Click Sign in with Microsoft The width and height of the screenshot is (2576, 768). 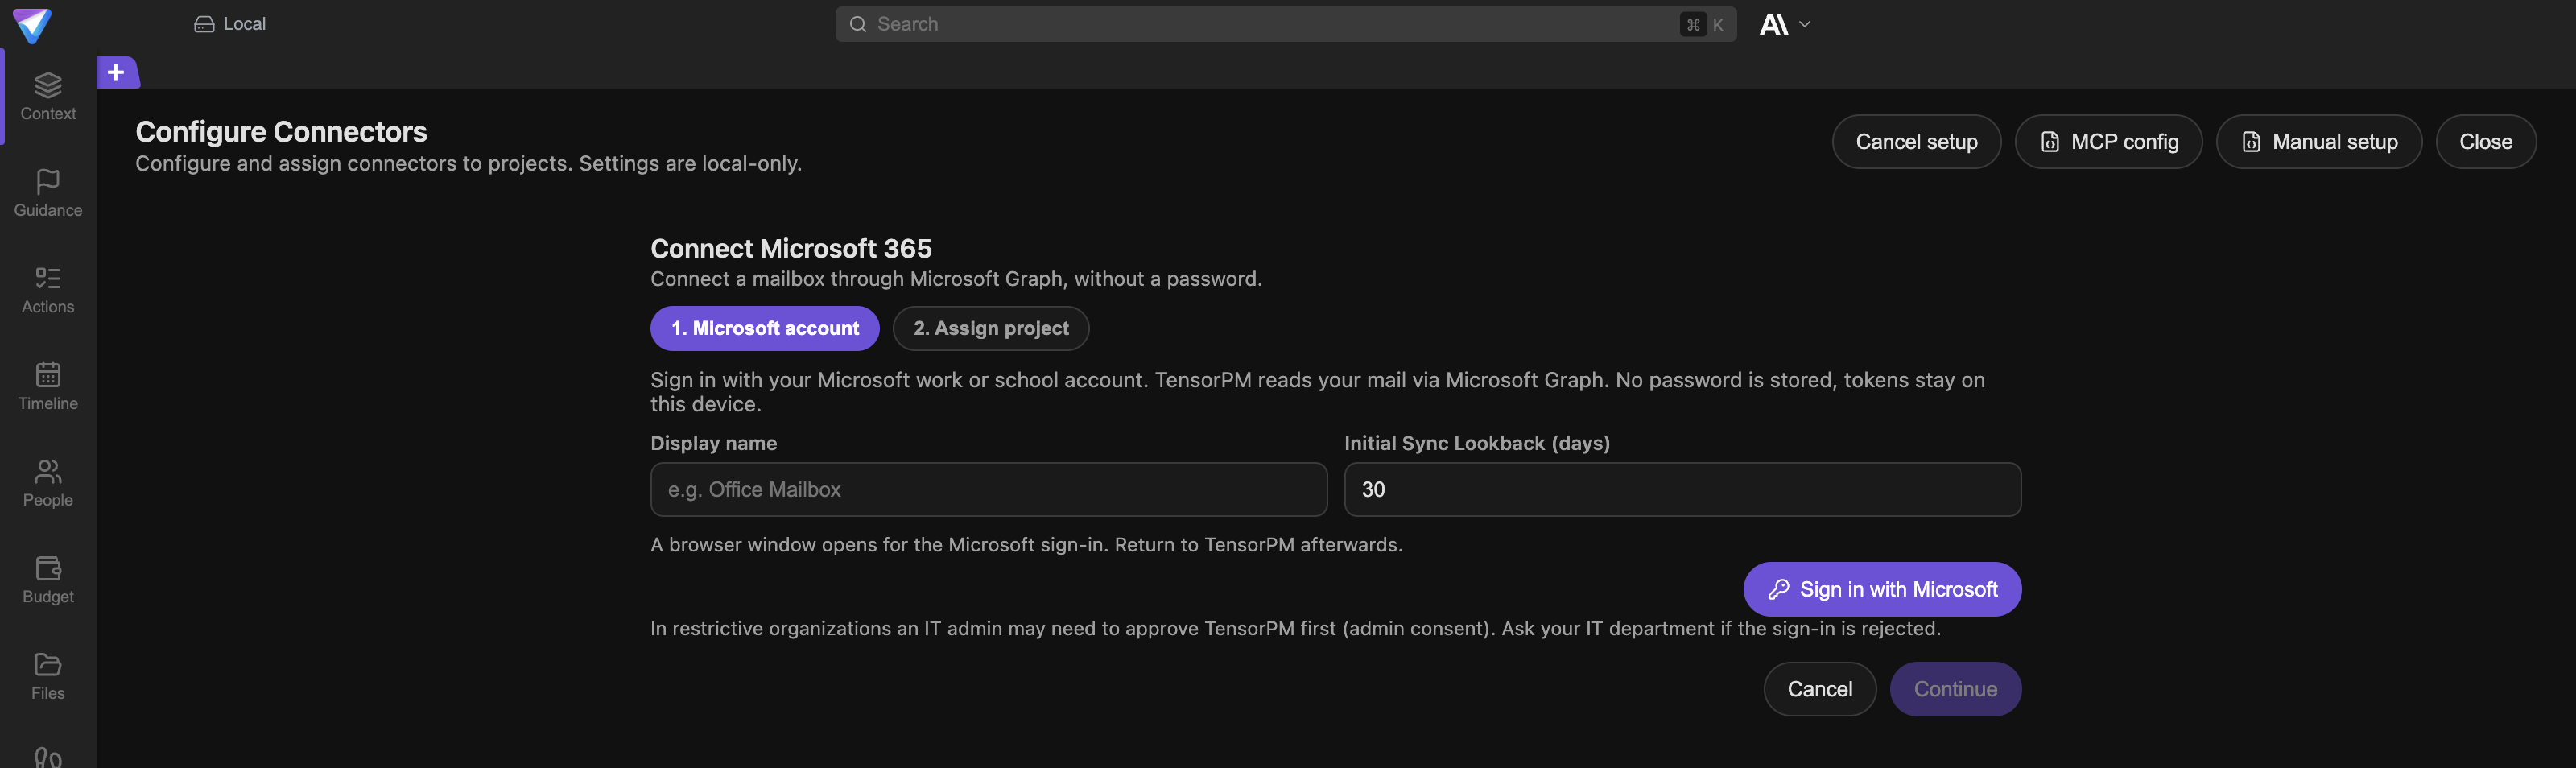[1882, 589]
